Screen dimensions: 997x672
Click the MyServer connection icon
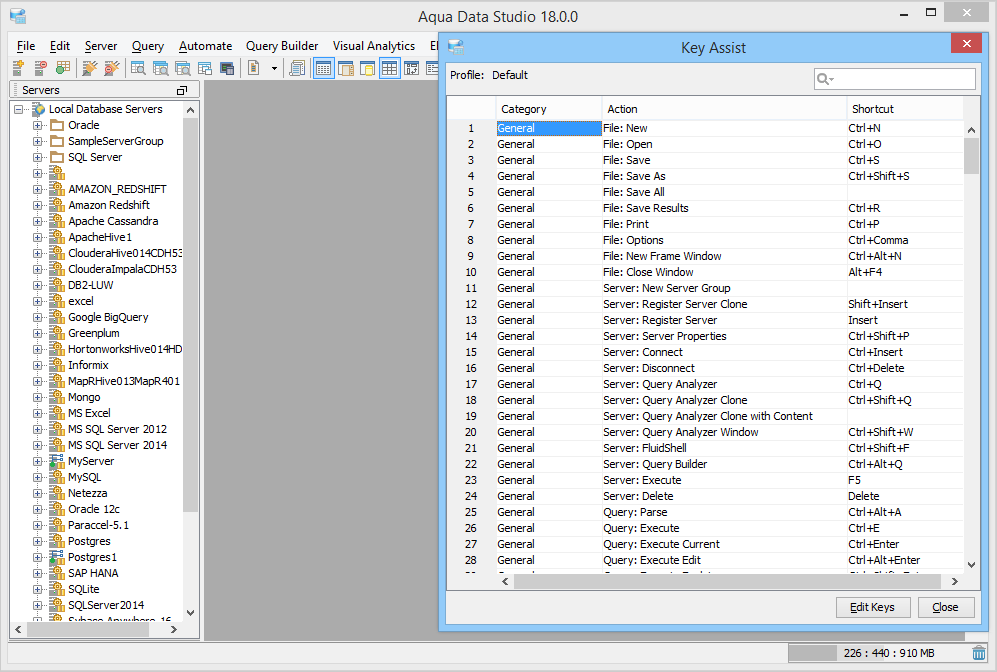[57, 461]
